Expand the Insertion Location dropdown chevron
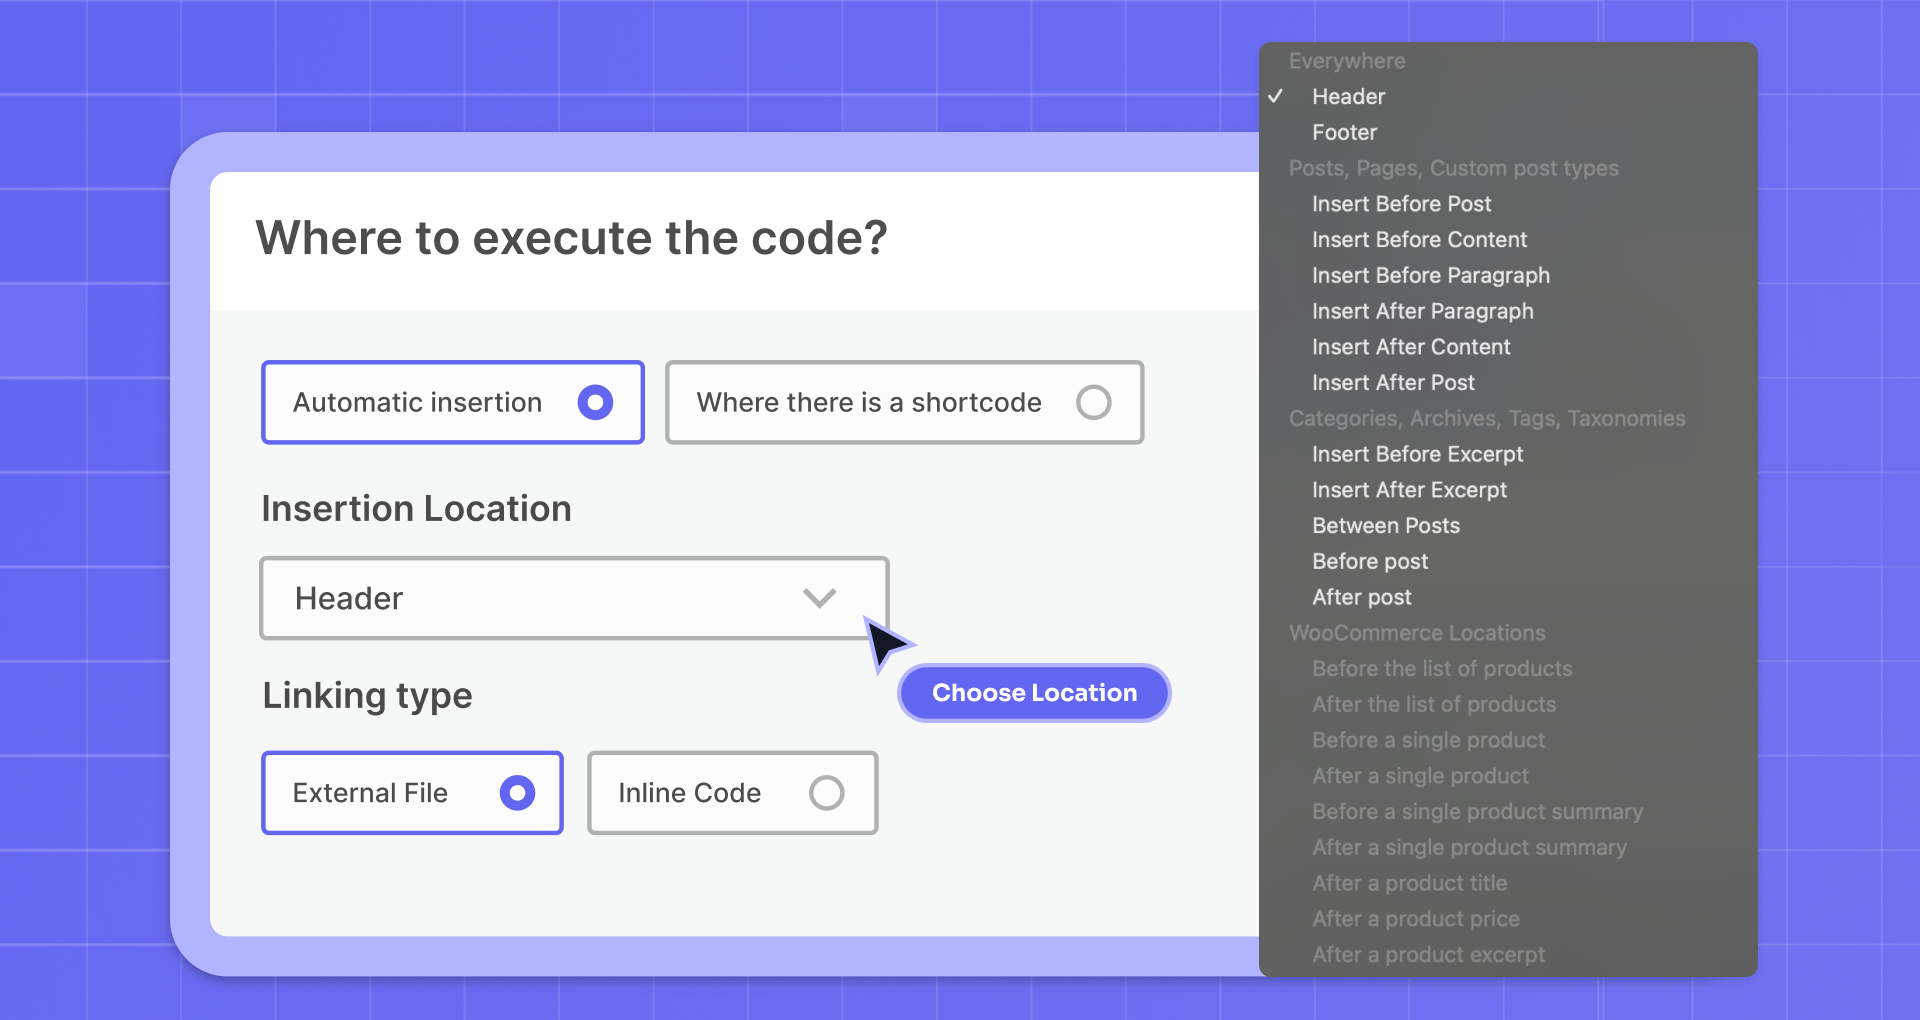 click(819, 598)
